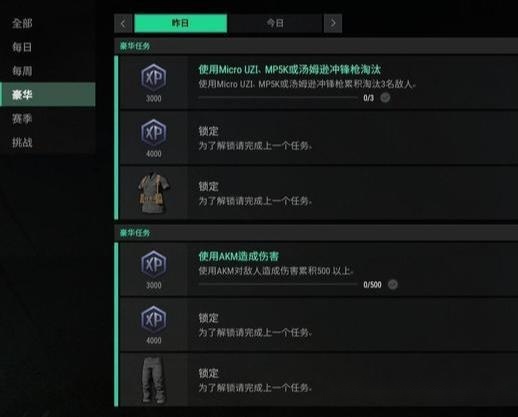Select the gray pants reward thumbnail

pos(154,379)
